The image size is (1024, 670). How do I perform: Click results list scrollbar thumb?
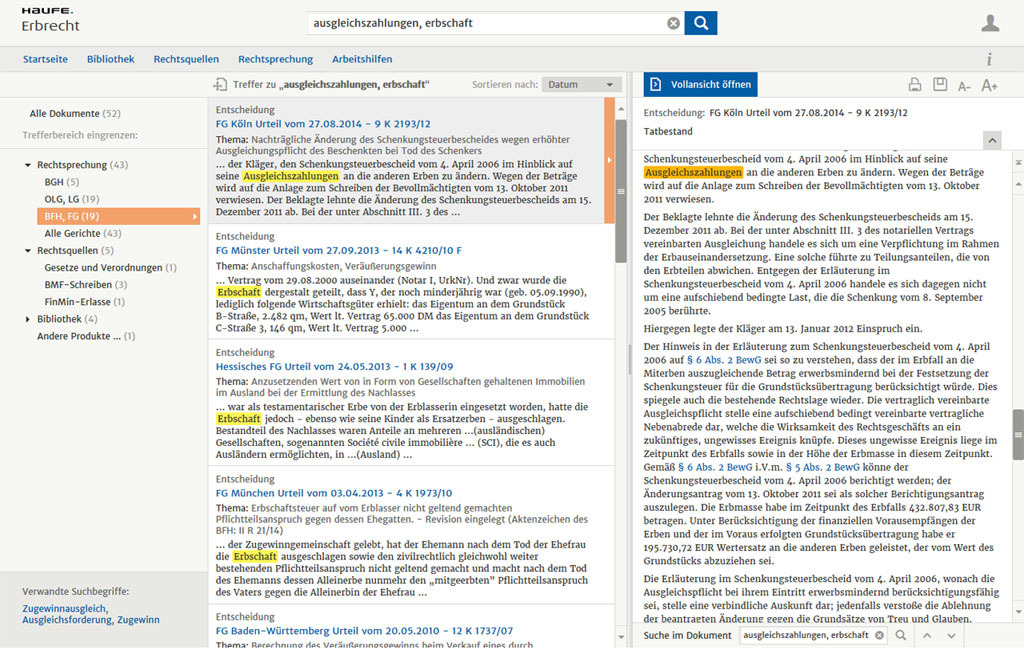pyautogui.click(x=621, y=191)
